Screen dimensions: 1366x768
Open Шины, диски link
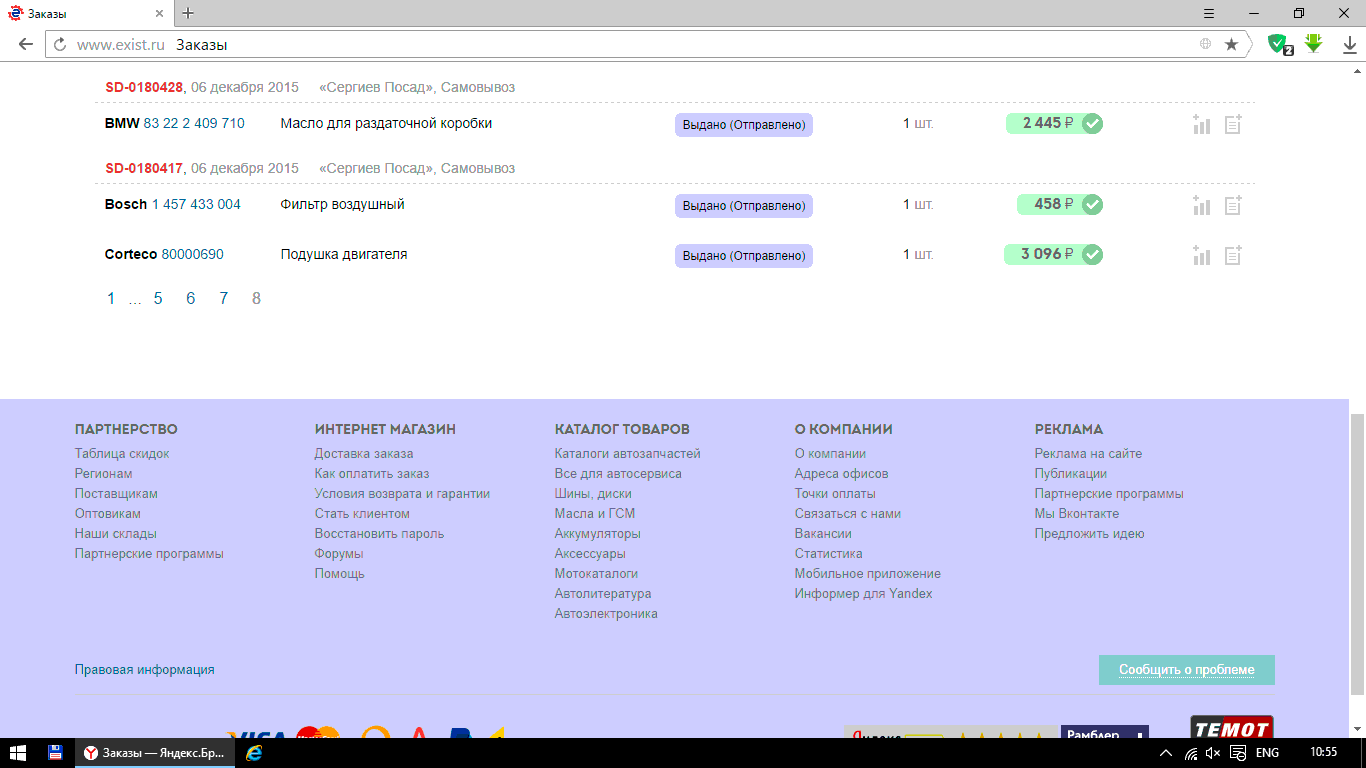[x=593, y=493]
